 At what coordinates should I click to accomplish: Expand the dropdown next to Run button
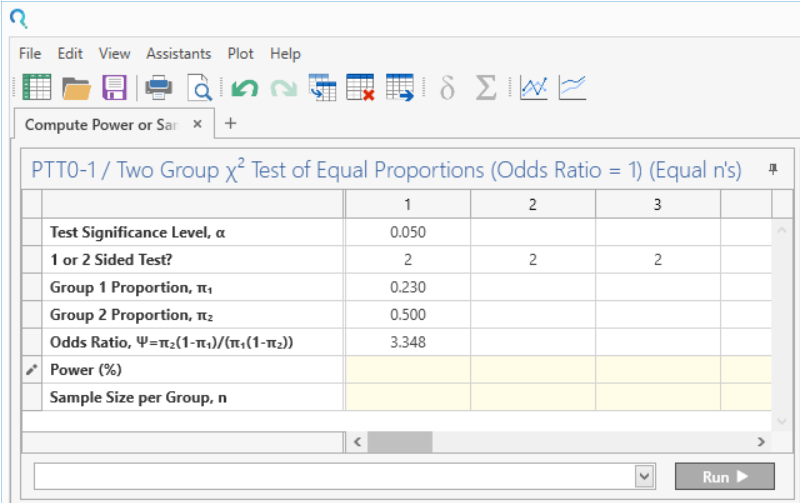click(x=645, y=477)
